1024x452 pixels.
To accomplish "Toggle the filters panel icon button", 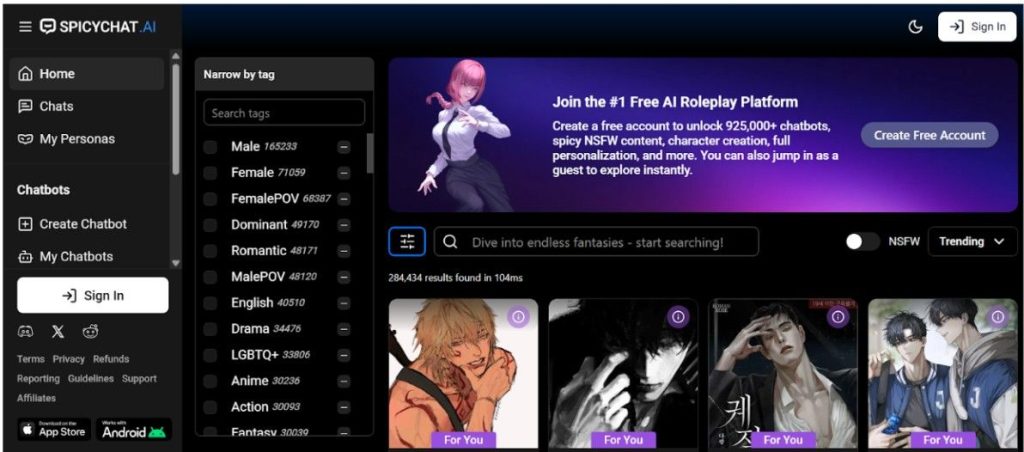I will tap(407, 242).
